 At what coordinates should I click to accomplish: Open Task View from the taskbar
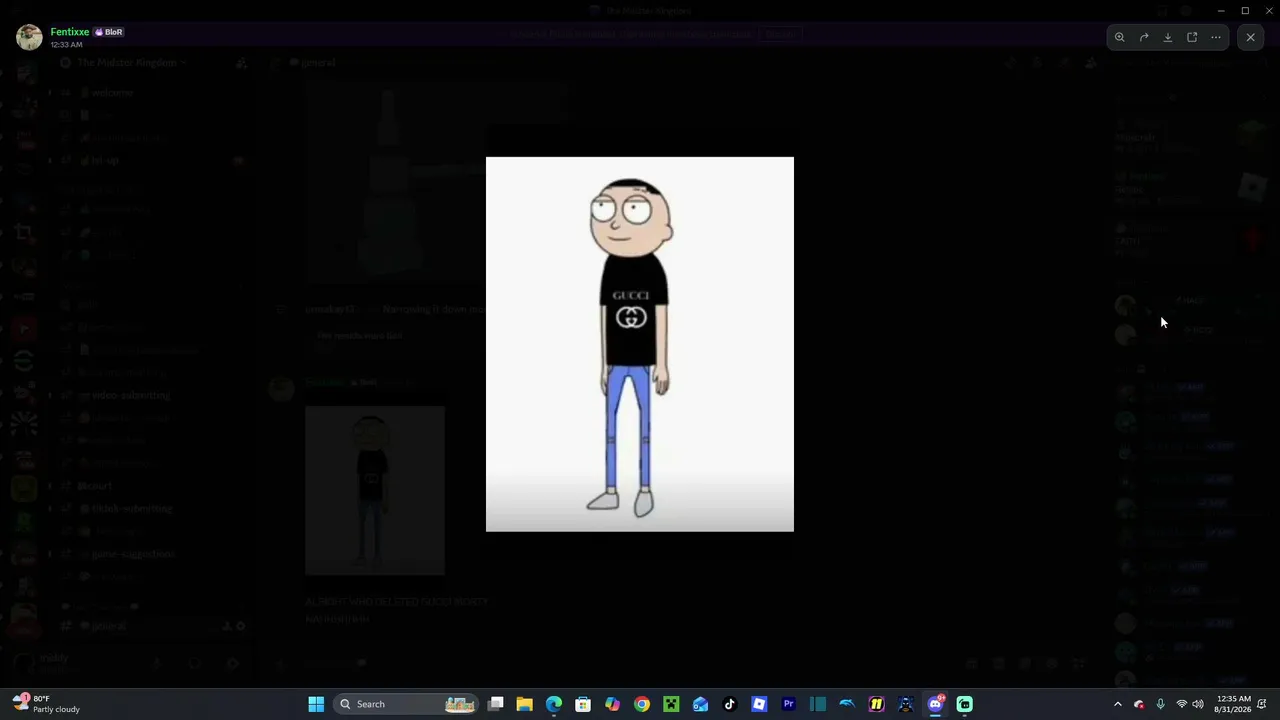pyautogui.click(x=495, y=704)
